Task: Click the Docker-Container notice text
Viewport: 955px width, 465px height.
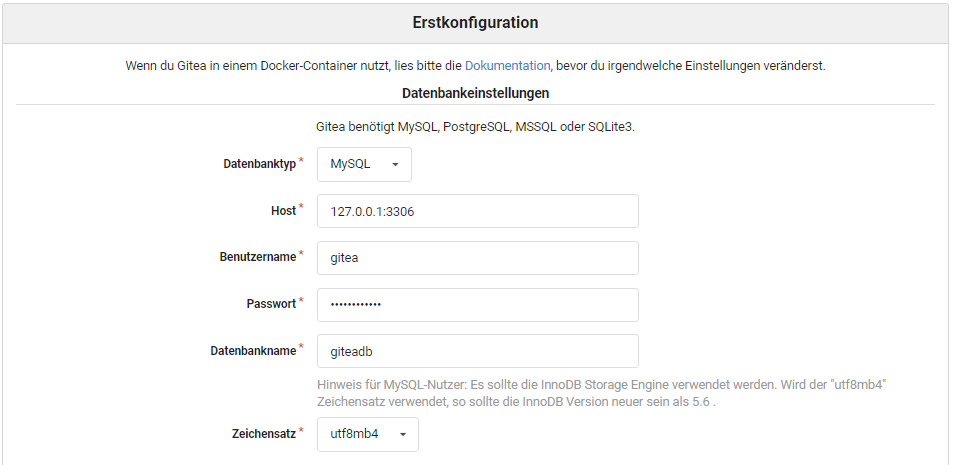Action: point(290,66)
